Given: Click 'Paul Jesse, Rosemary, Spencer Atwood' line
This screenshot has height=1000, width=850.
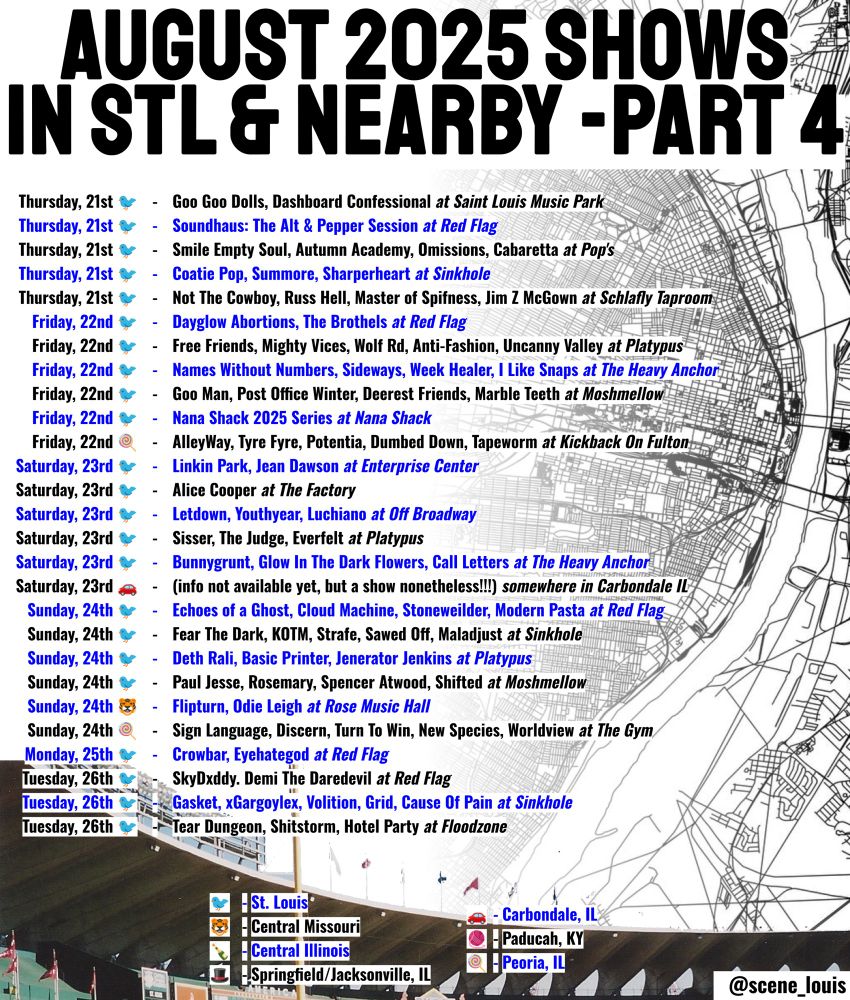Looking at the screenshot, I should tap(379, 682).
